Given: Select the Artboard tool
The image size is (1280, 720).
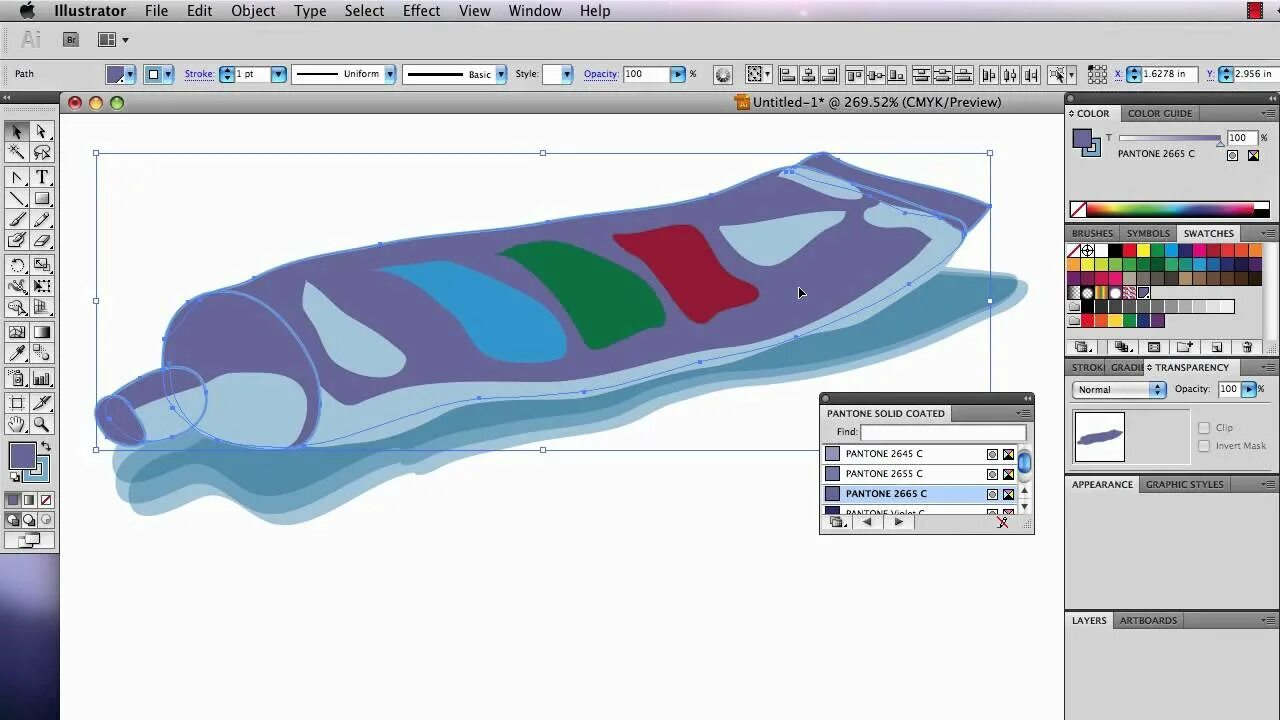Looking at the screenshot, I should point(17,404).
